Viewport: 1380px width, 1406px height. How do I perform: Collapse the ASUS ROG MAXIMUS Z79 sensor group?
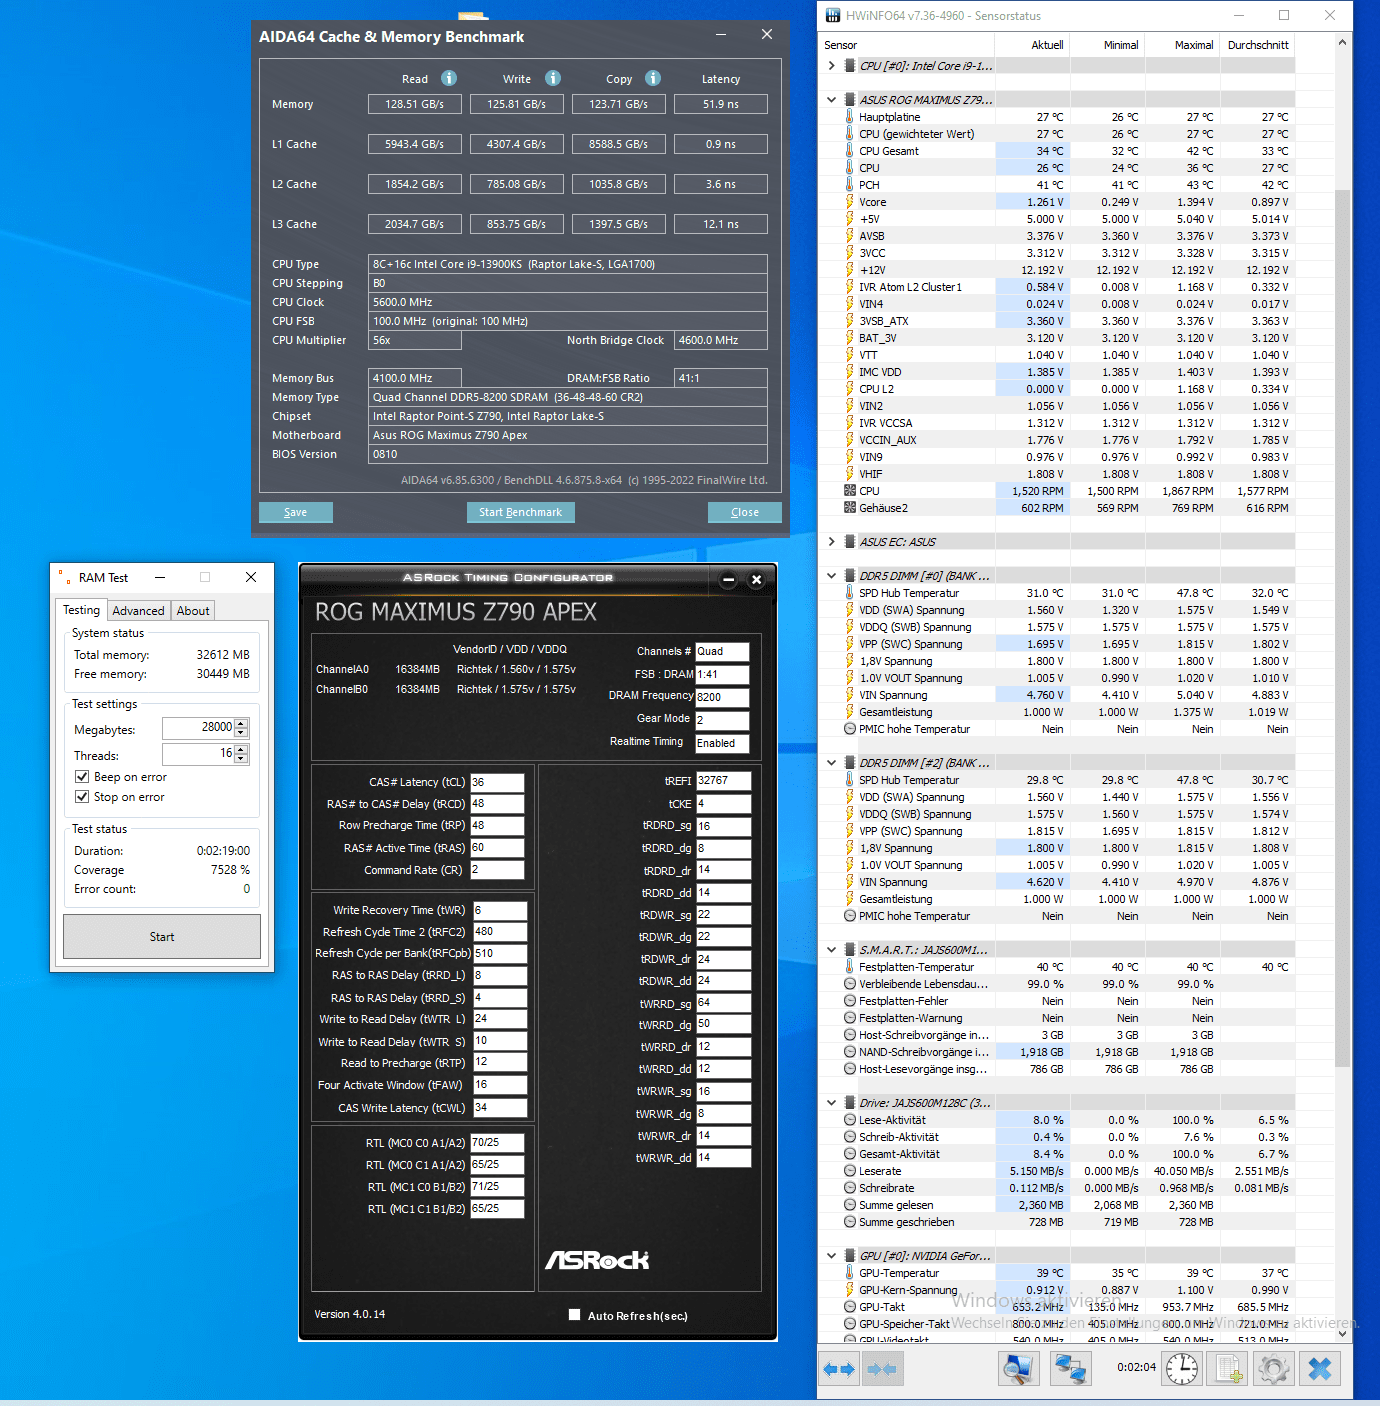click(x=831, y=100)
